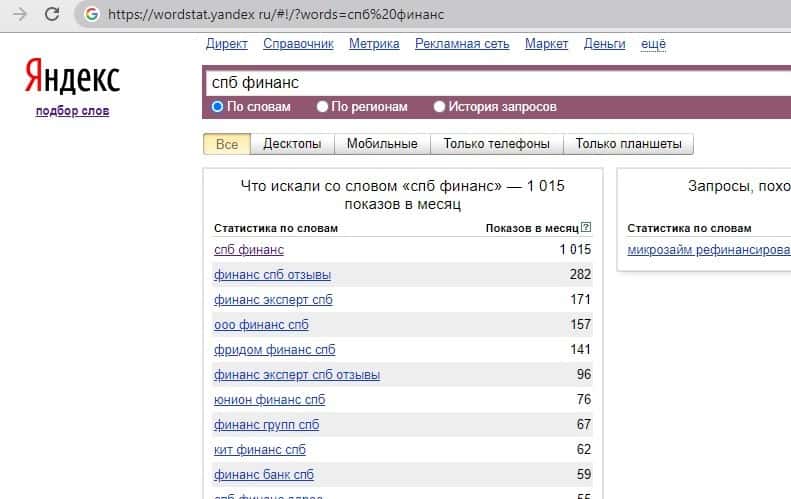Open the фридом финанс спб query
Image resolution: width=791 pixels, height=499 pixels.
pos(274,350)
